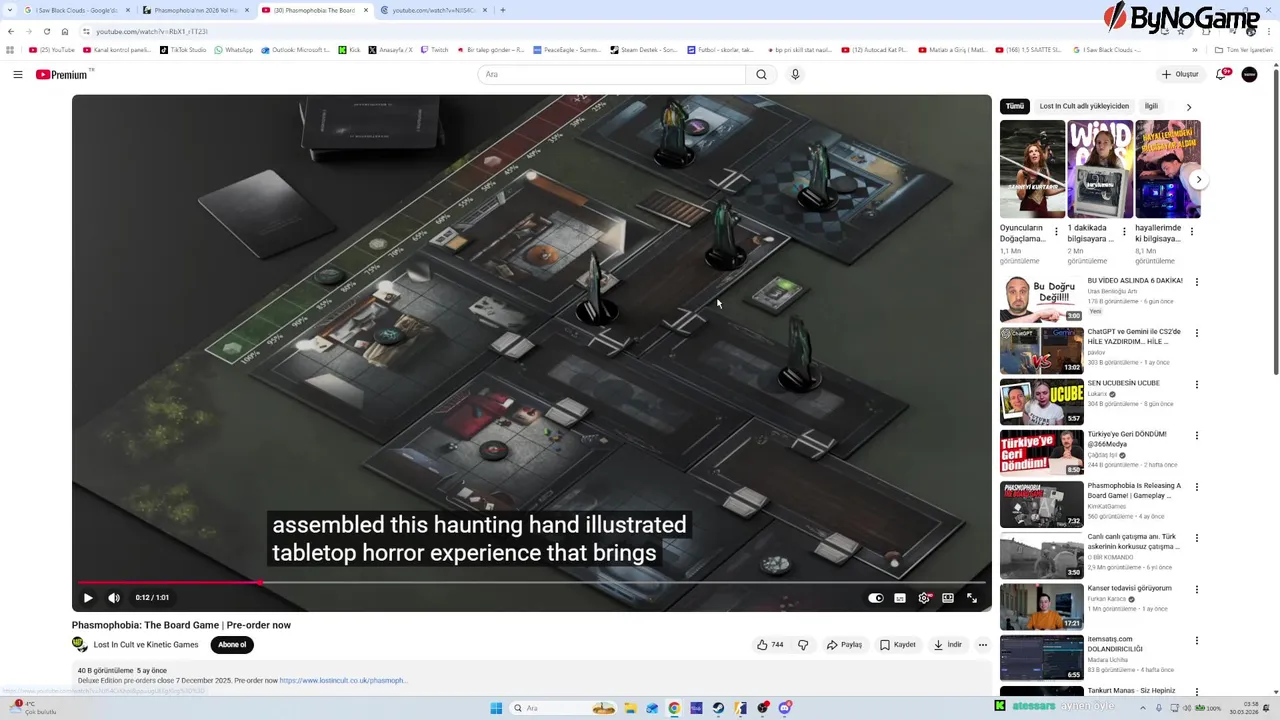Open the 1 dakikada bilgisayara short
Screen dimensions: 1280x720
click(1100, 169)
